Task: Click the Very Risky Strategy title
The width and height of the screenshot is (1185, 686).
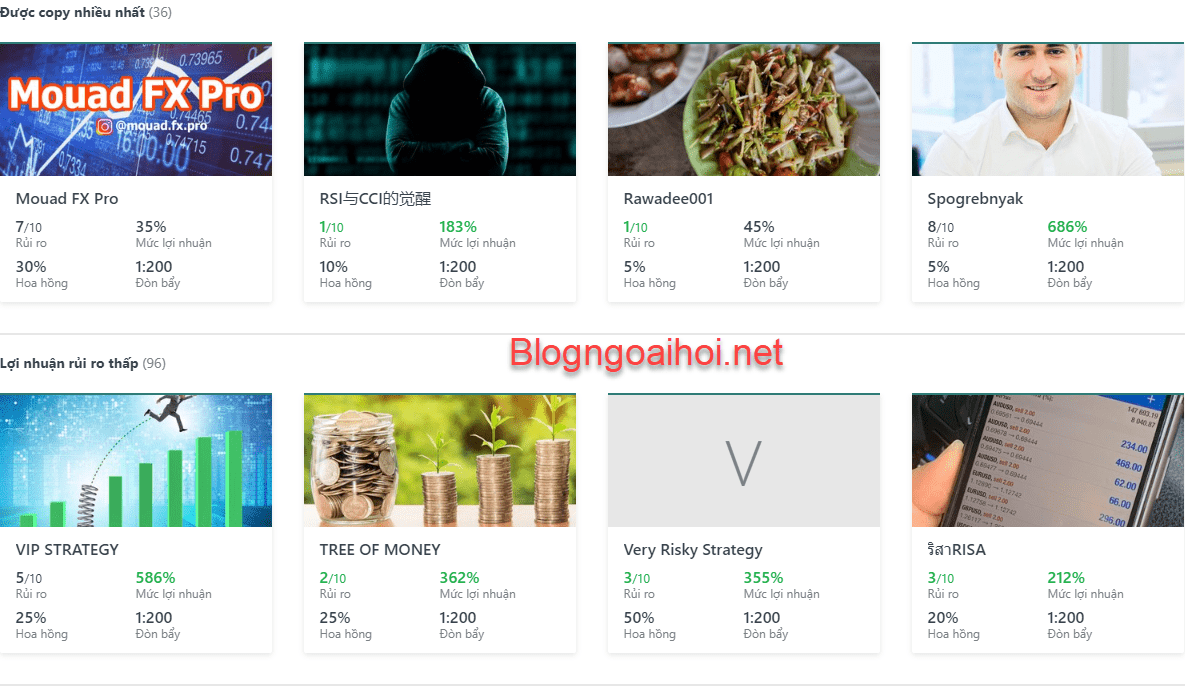Action: [693, 550]
